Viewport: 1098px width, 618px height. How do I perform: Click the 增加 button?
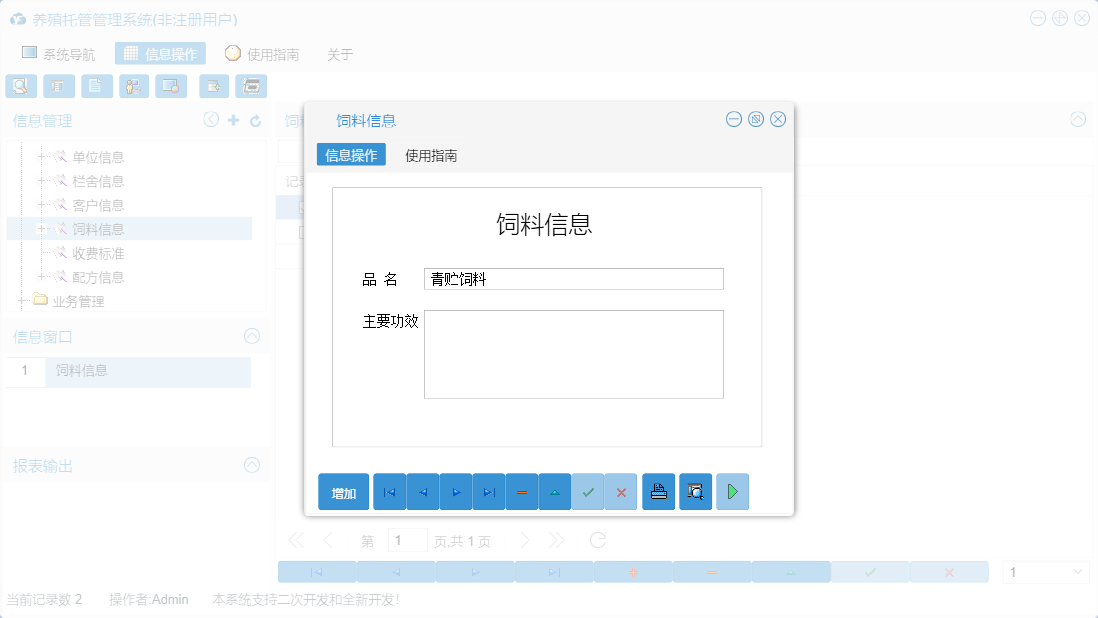343,492
